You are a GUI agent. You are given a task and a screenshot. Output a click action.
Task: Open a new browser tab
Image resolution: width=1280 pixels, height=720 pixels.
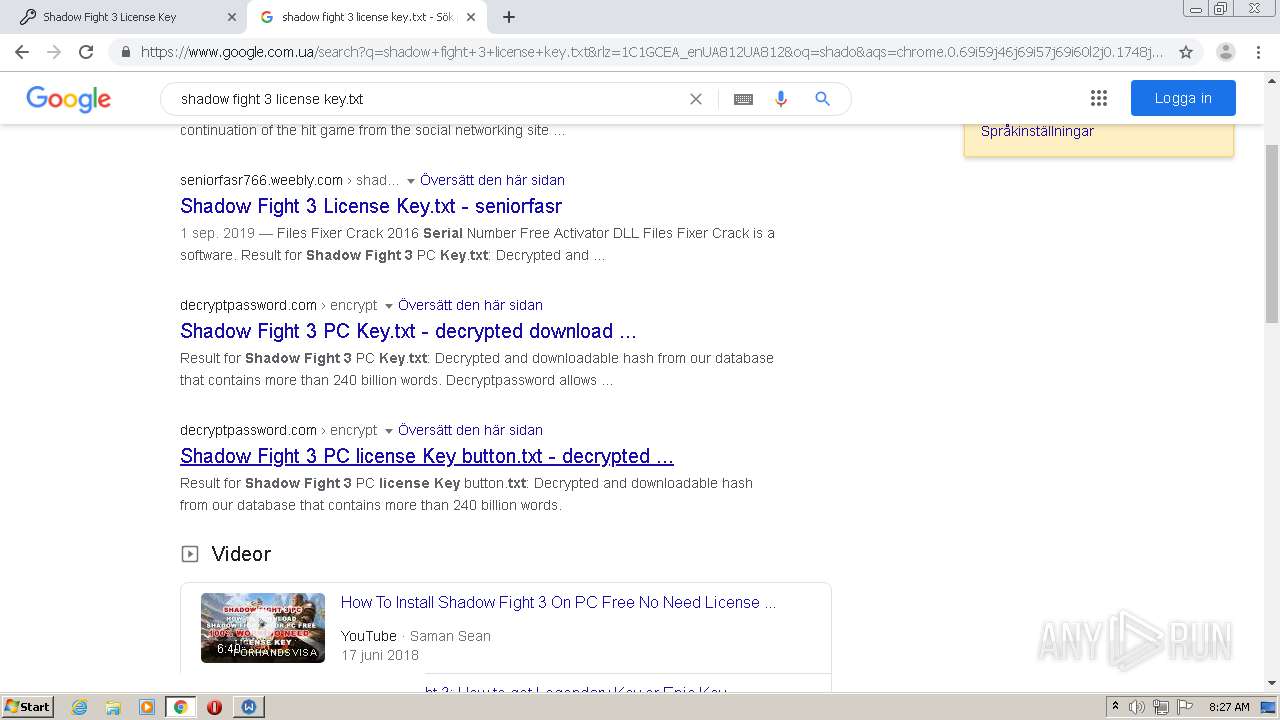pos(509,17)
